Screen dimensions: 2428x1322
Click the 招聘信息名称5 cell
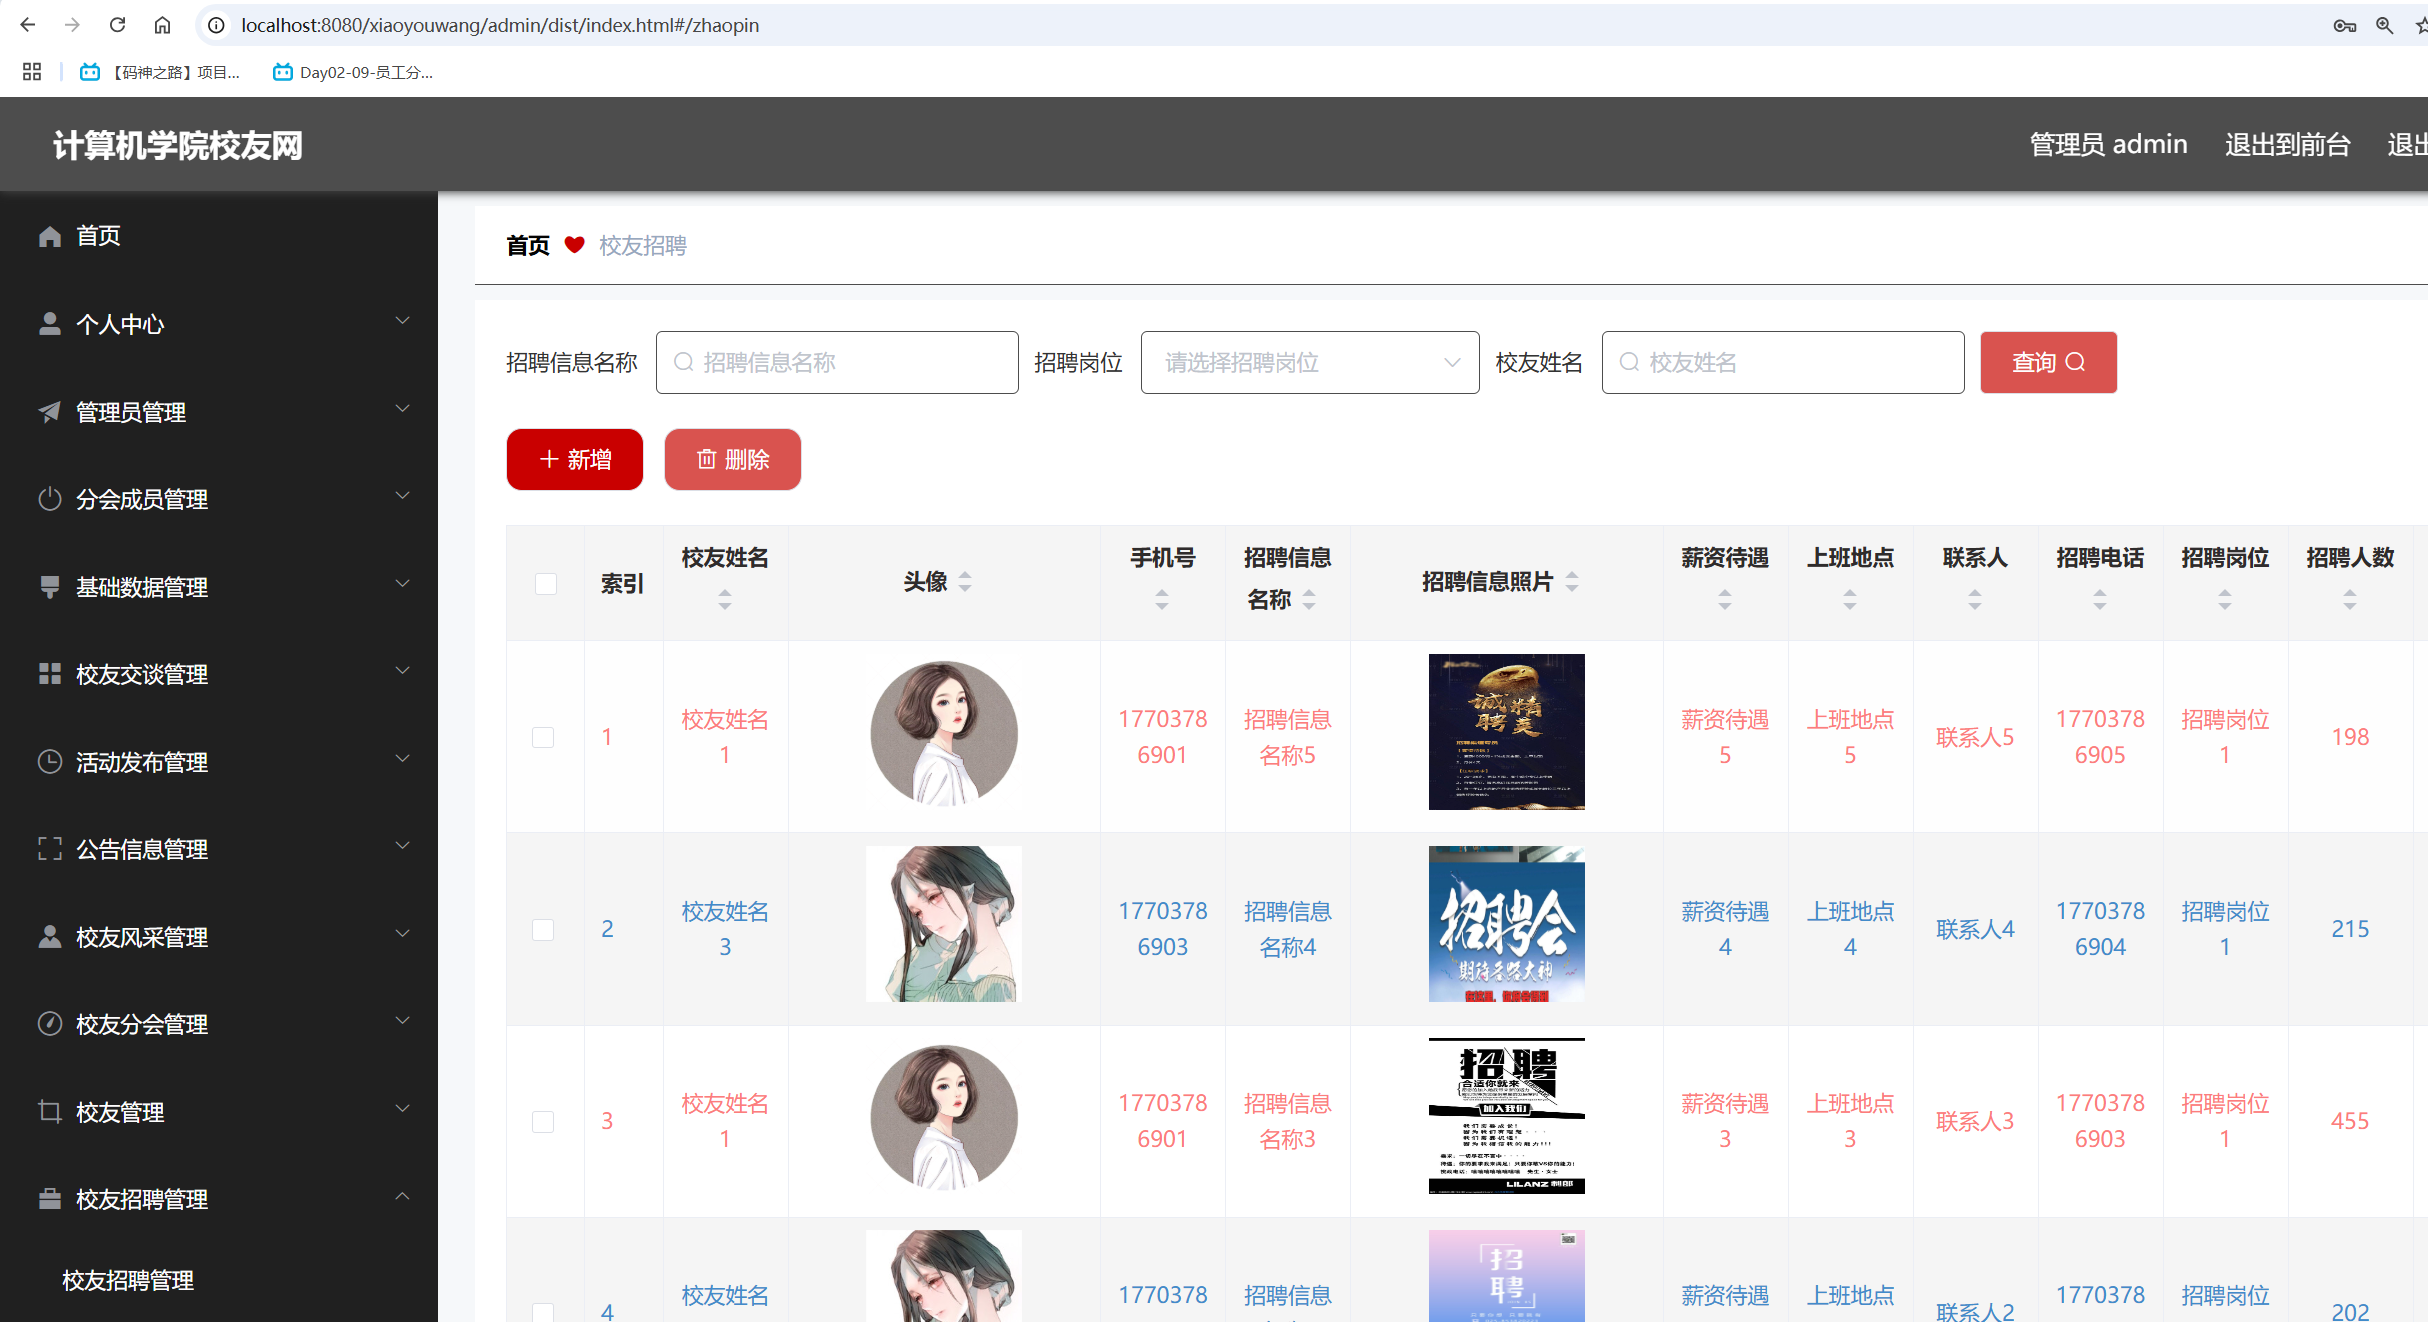[x=1288, y=737]
